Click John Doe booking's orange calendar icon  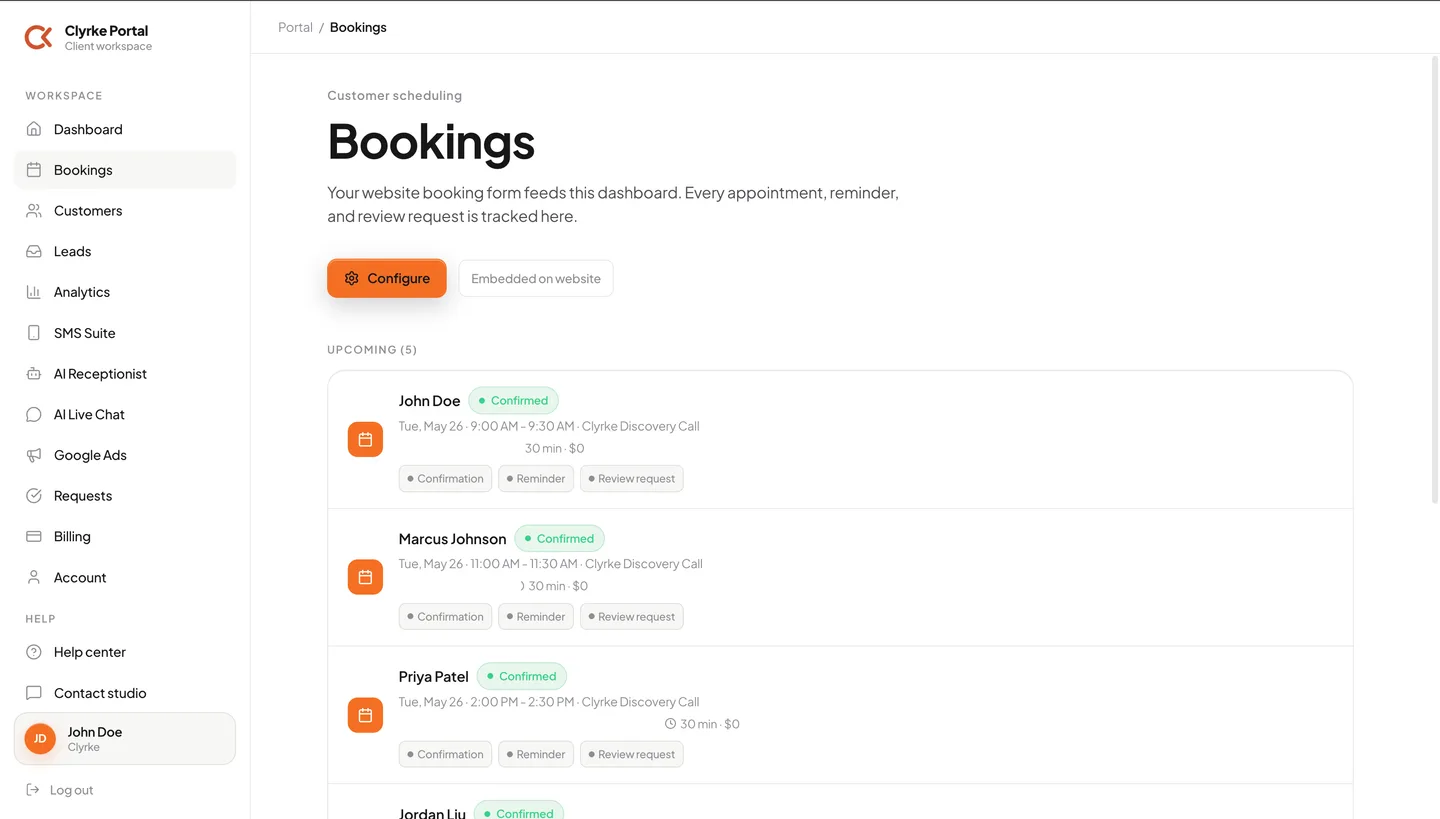365,439
